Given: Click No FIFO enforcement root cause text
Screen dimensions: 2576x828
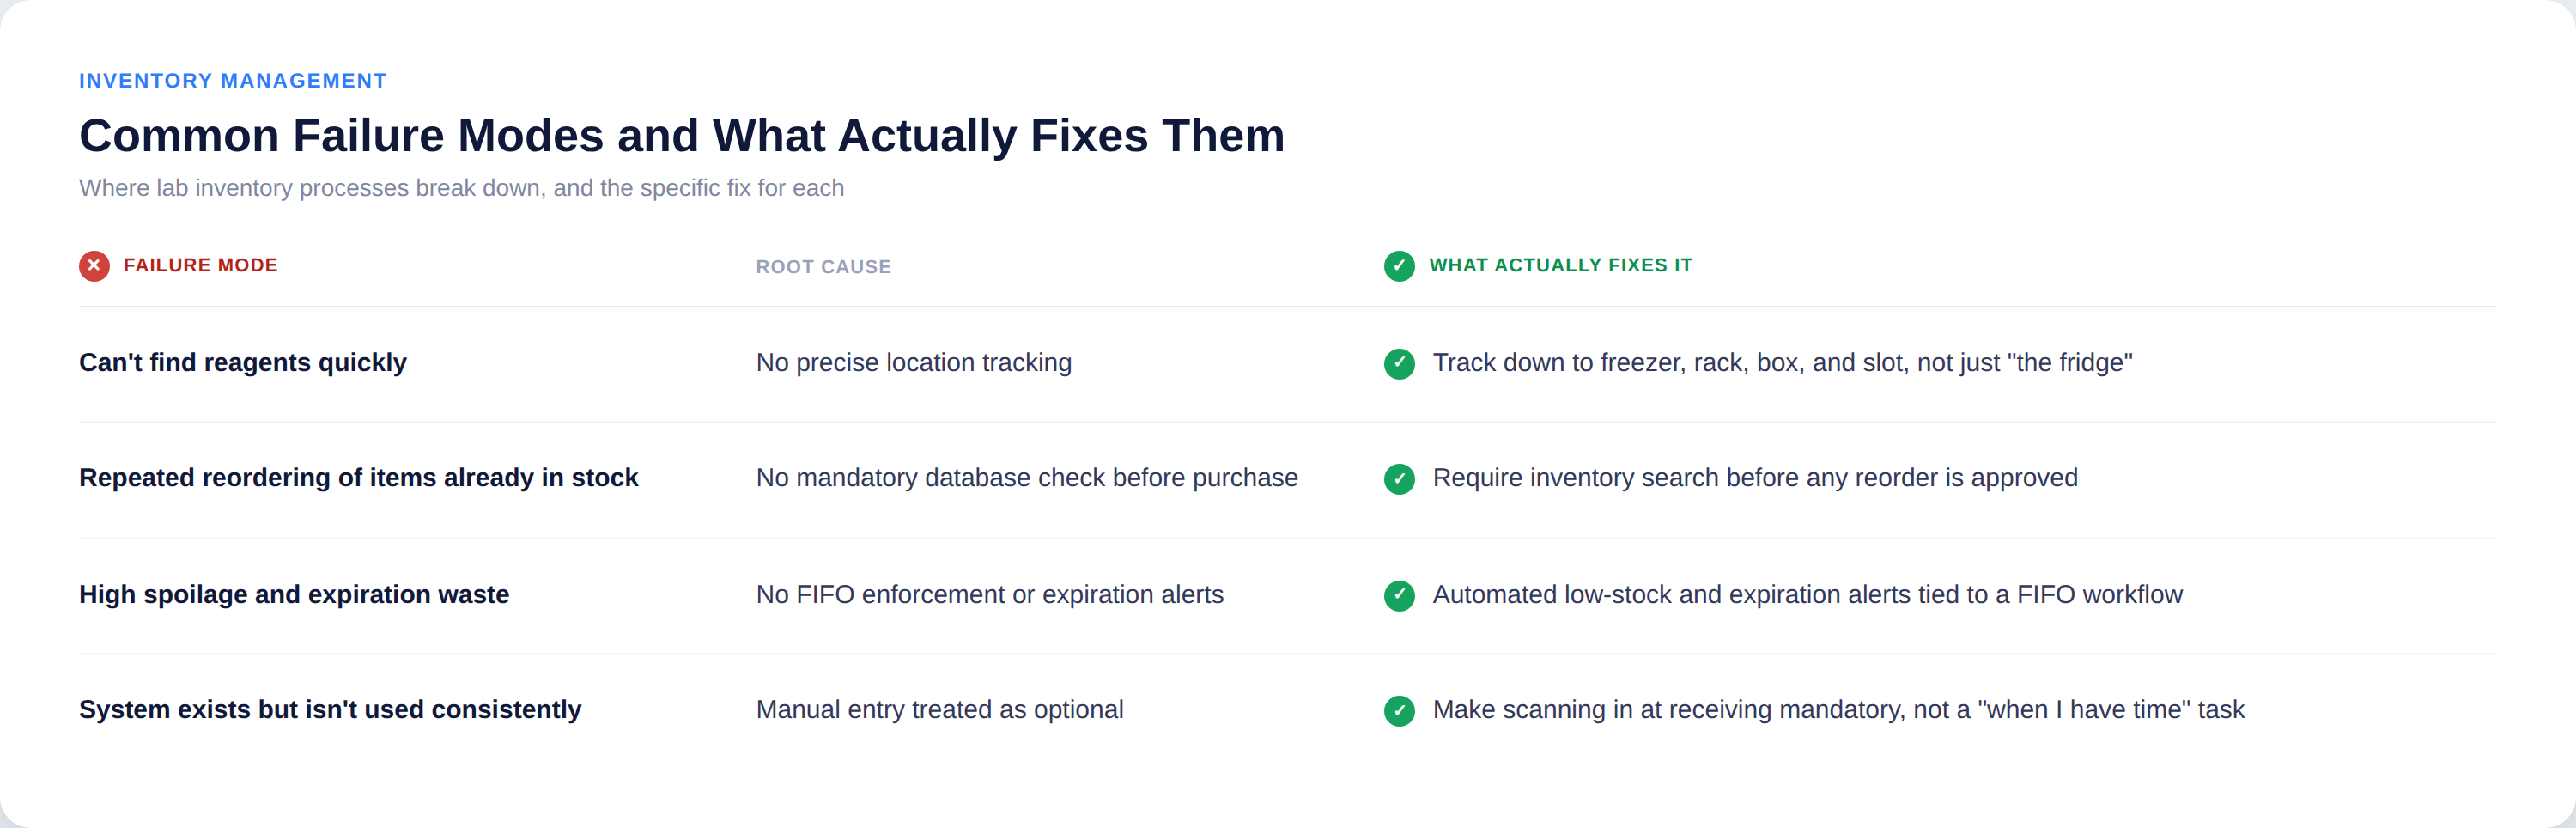Looking at the screenshot, I should point(990,594).
